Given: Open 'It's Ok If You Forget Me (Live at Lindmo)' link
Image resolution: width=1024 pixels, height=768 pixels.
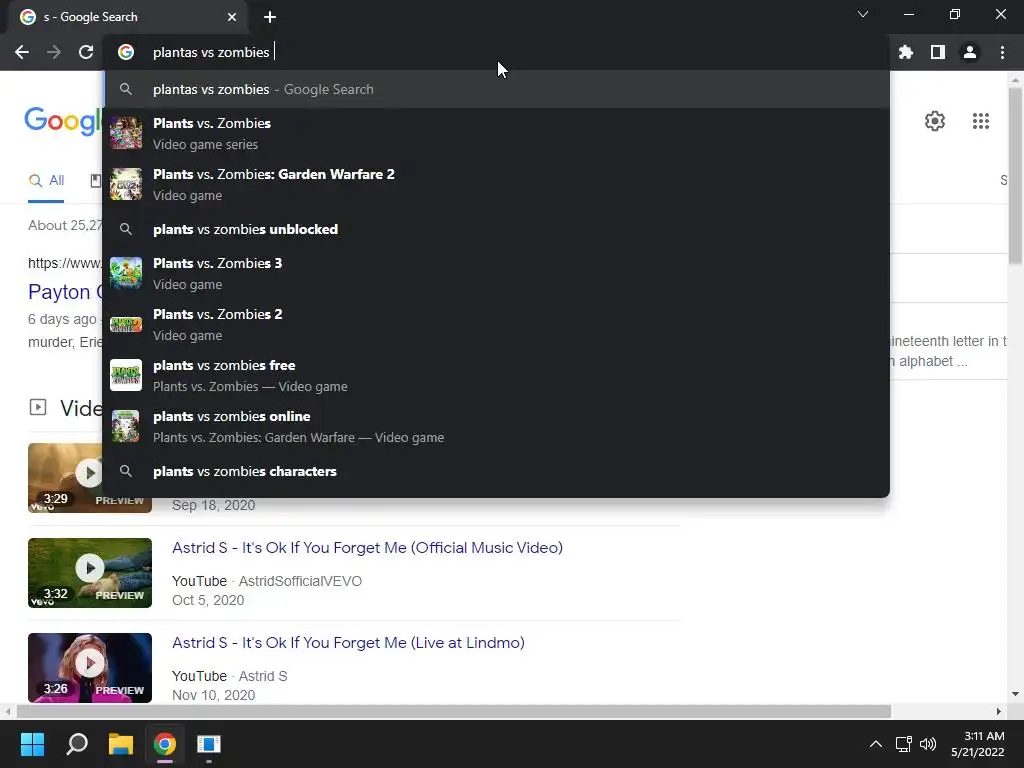Looking at the screenshot, I should tap(348, 643).
